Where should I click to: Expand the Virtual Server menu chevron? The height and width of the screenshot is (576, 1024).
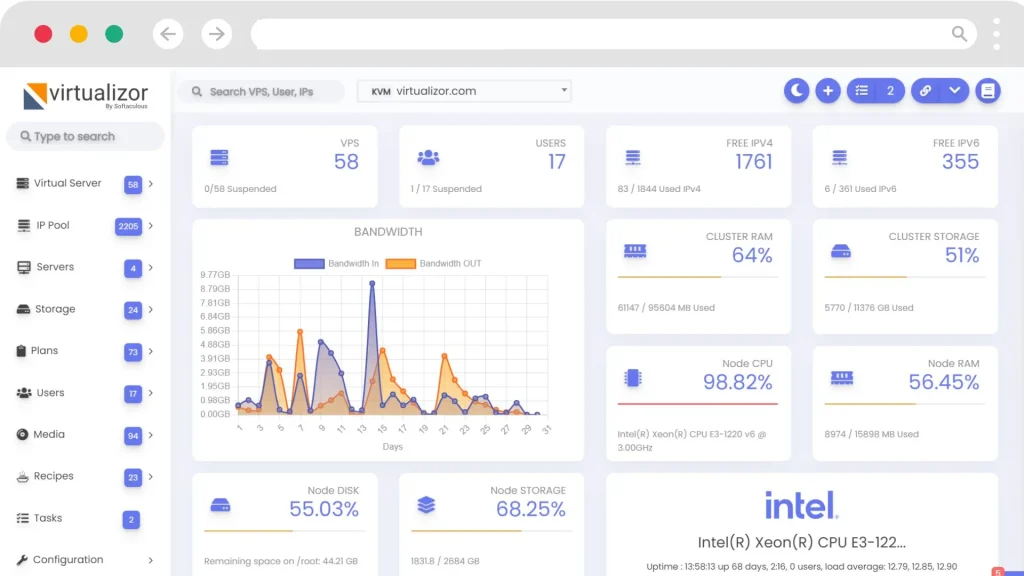[x=151, y=184]
